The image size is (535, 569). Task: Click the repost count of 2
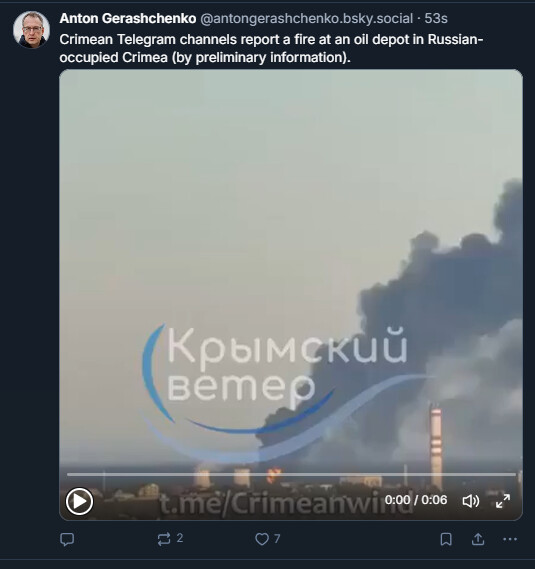click(180, 538)
